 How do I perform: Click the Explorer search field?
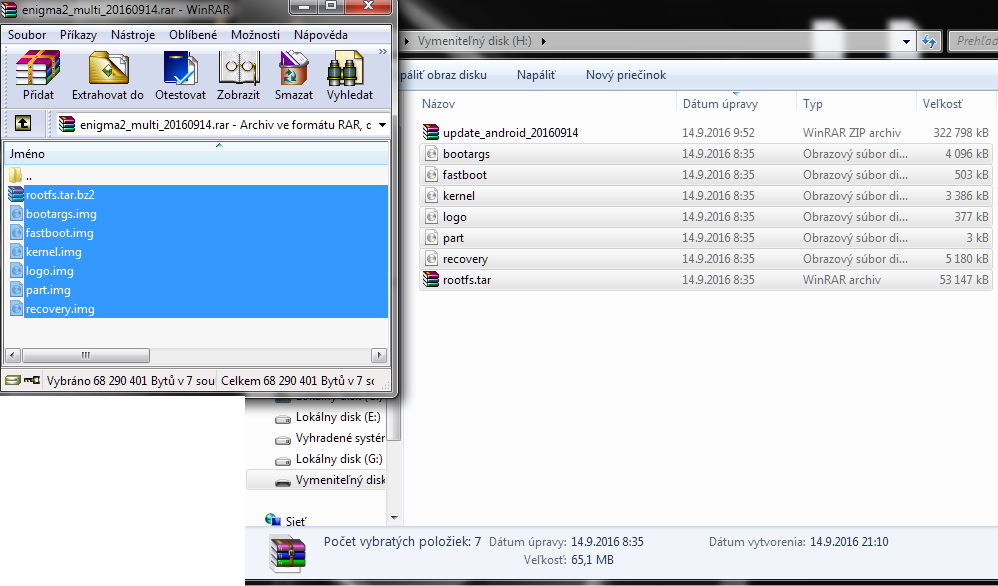(973, 41)
